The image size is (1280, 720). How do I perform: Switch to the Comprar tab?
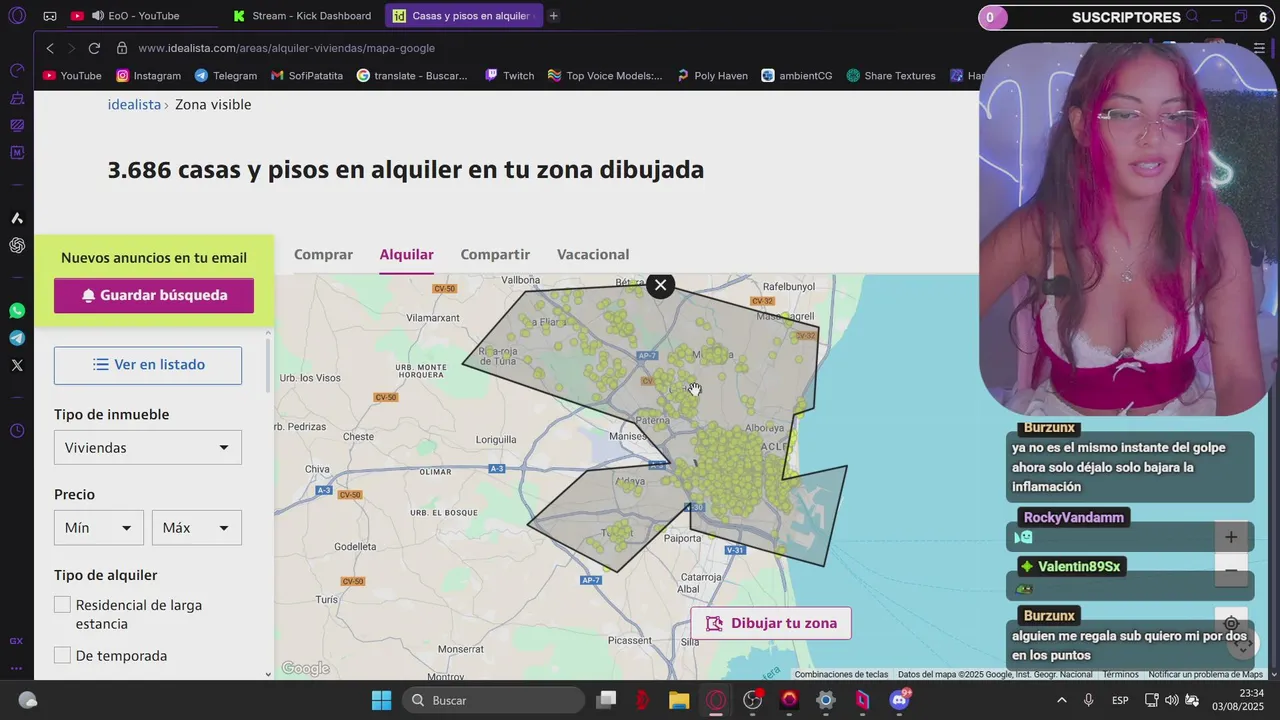click(x=323, y=254)
